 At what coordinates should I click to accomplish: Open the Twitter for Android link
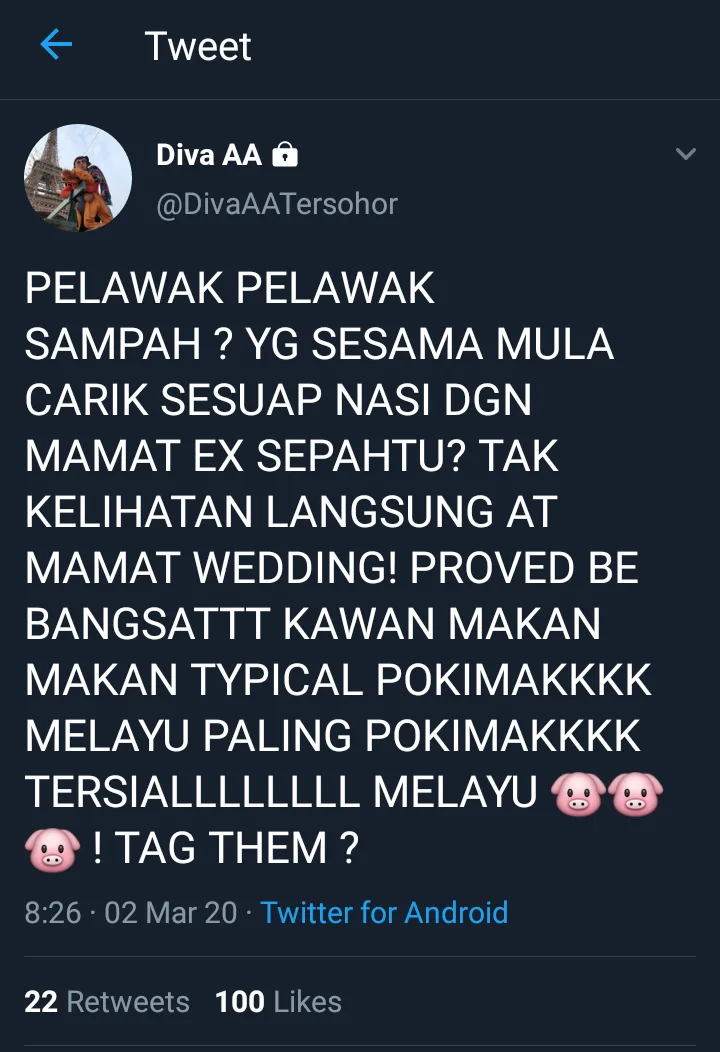coord(384,912)
